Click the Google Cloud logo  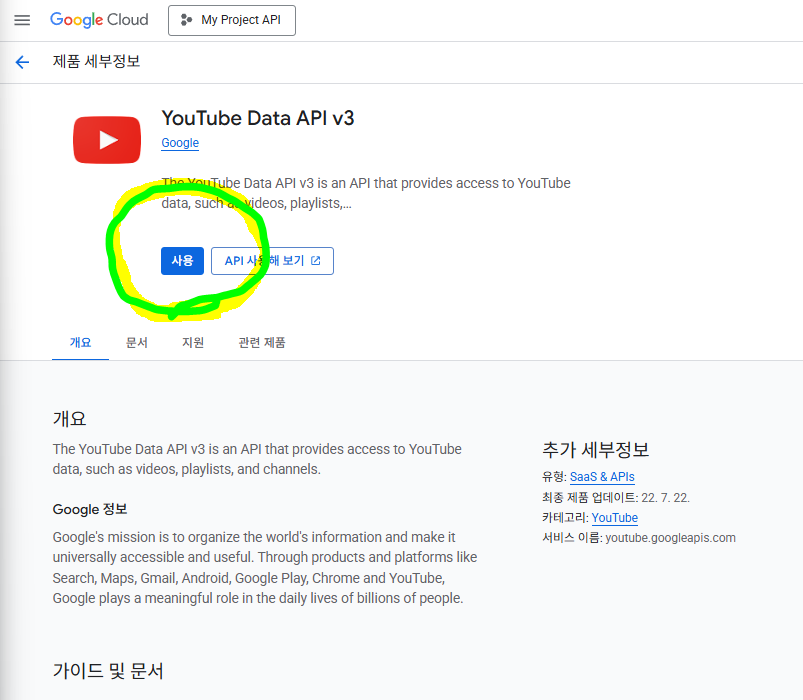[x=99, y=20]
